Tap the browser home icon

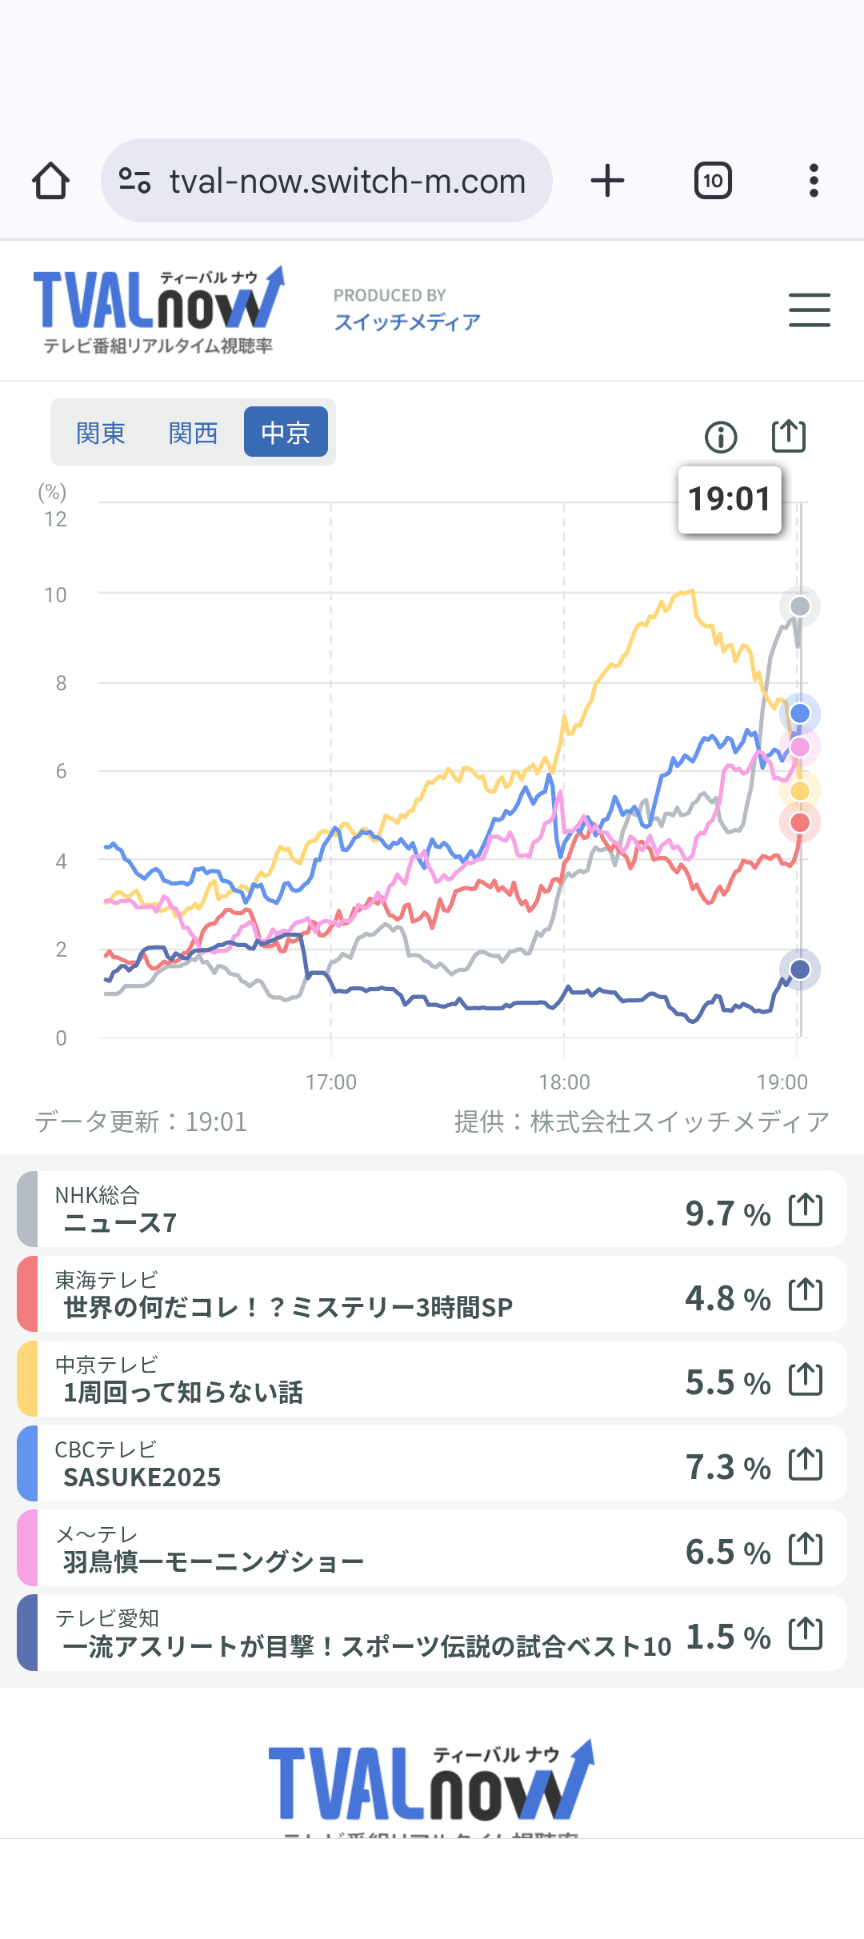pos(51,181)
